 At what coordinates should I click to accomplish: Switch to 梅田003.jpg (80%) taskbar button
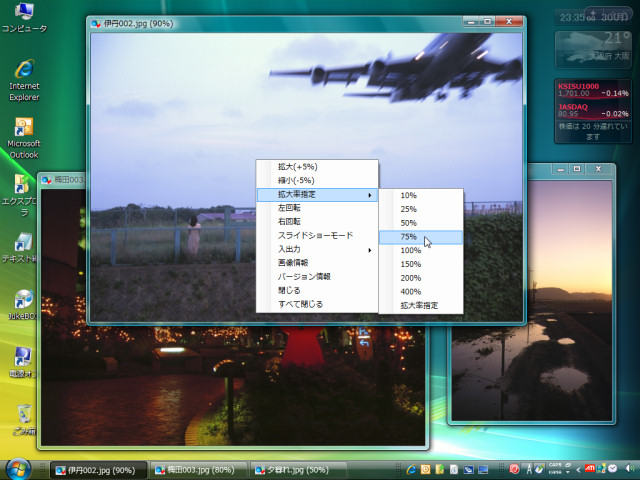click(x=198, y=471)
